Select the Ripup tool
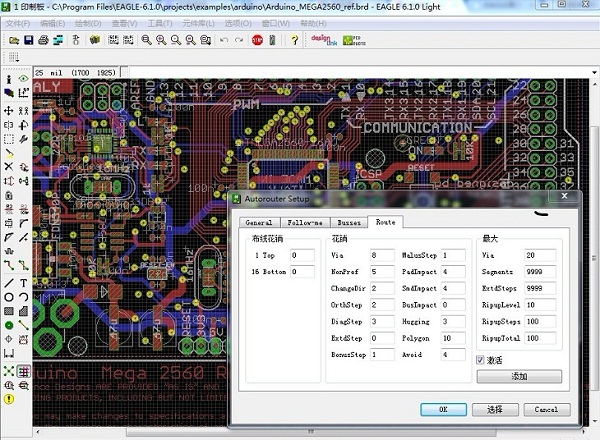 click(x=24, y=265)
